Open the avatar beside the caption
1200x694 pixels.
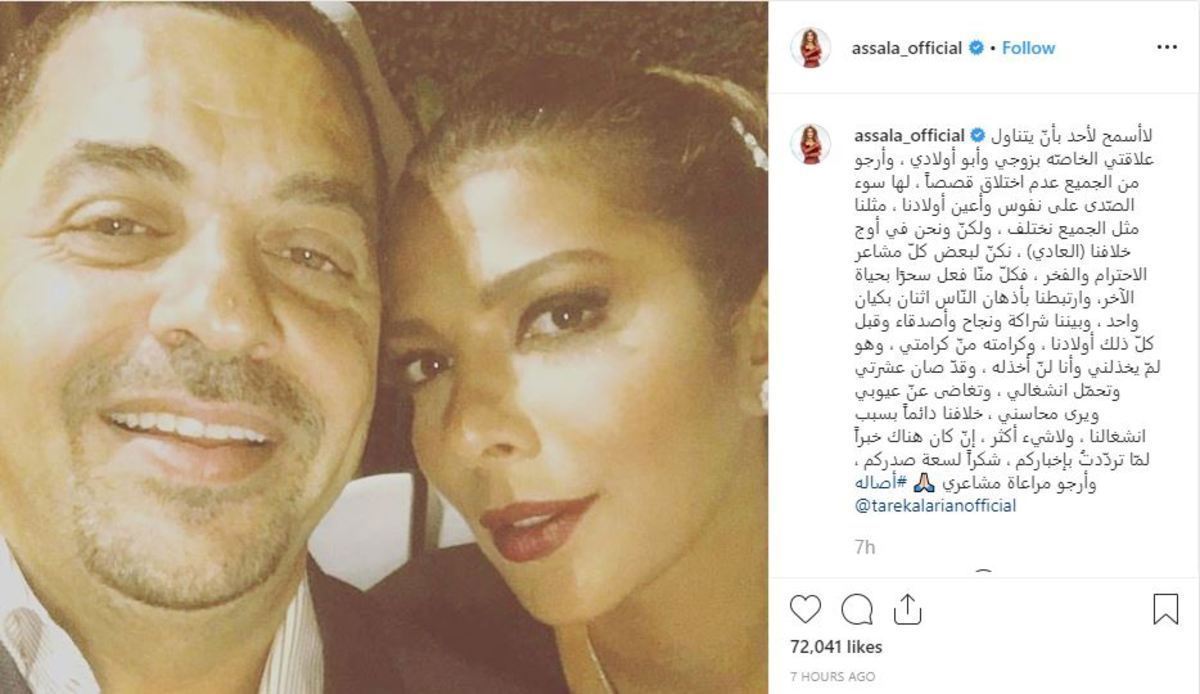pos(810,144)
